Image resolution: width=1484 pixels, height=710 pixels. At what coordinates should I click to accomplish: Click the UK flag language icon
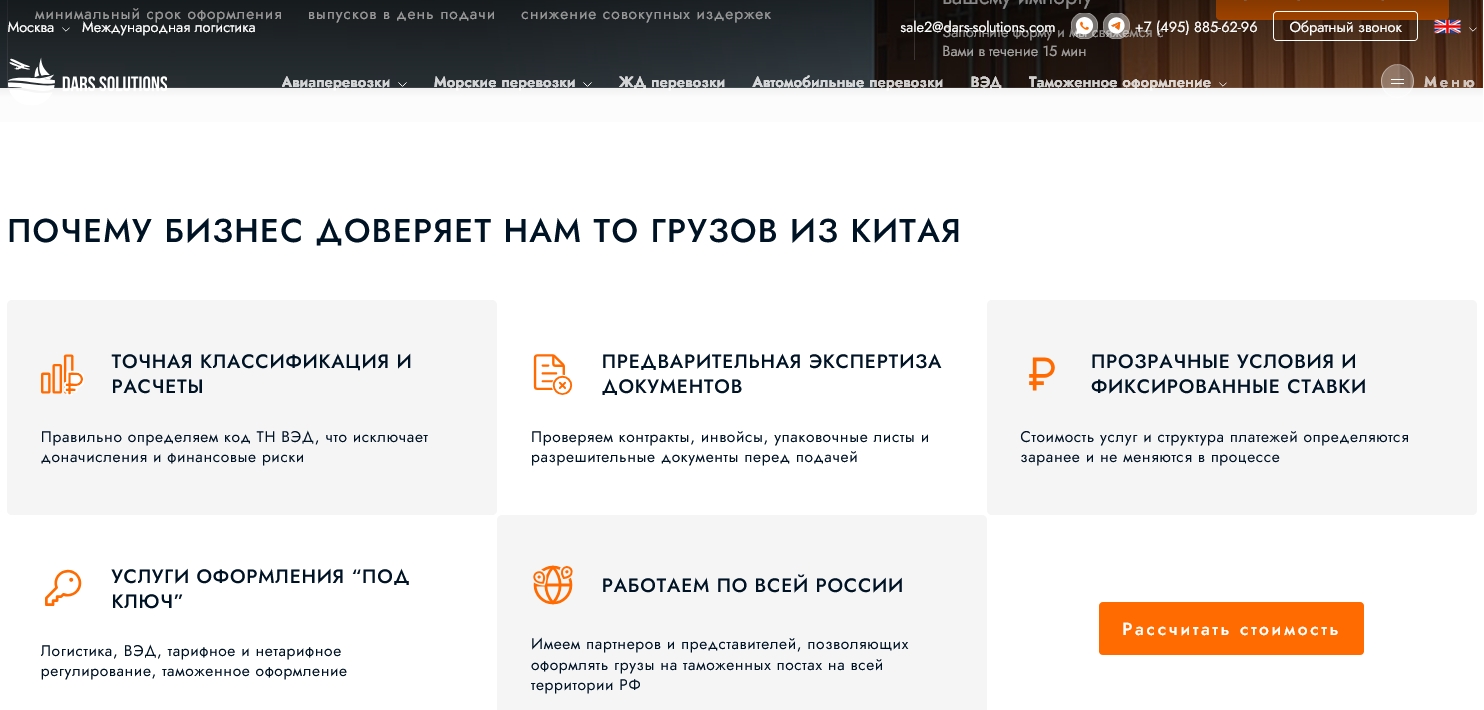pyautogui.click(x=1447, y=27)
